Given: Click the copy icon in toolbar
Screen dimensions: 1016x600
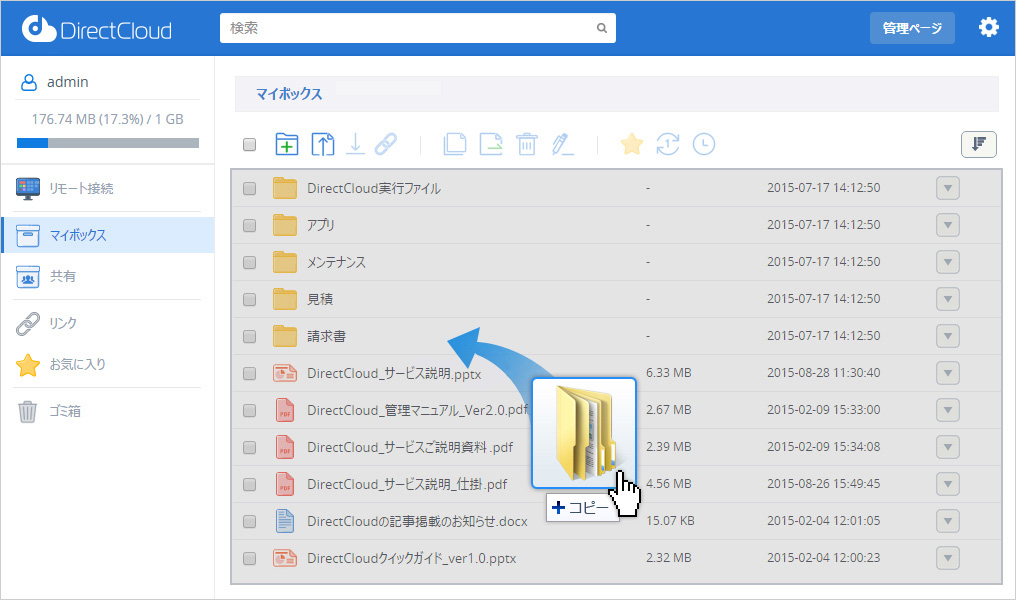Looking at the screenshot, I should (455, 144).
